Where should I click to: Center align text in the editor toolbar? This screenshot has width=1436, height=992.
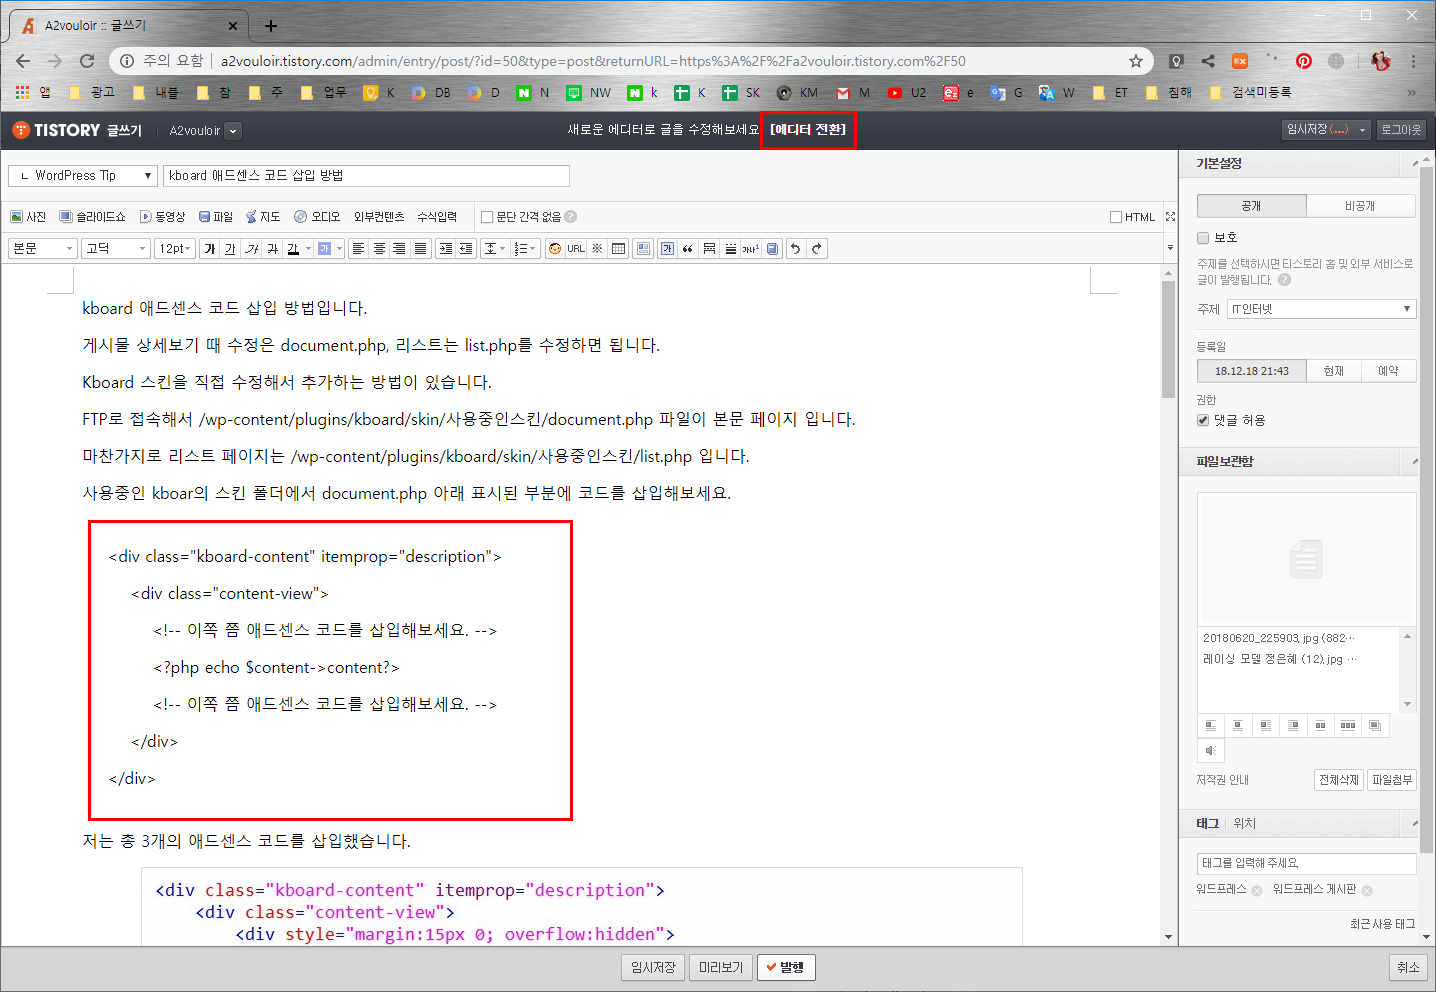[379, 249]
